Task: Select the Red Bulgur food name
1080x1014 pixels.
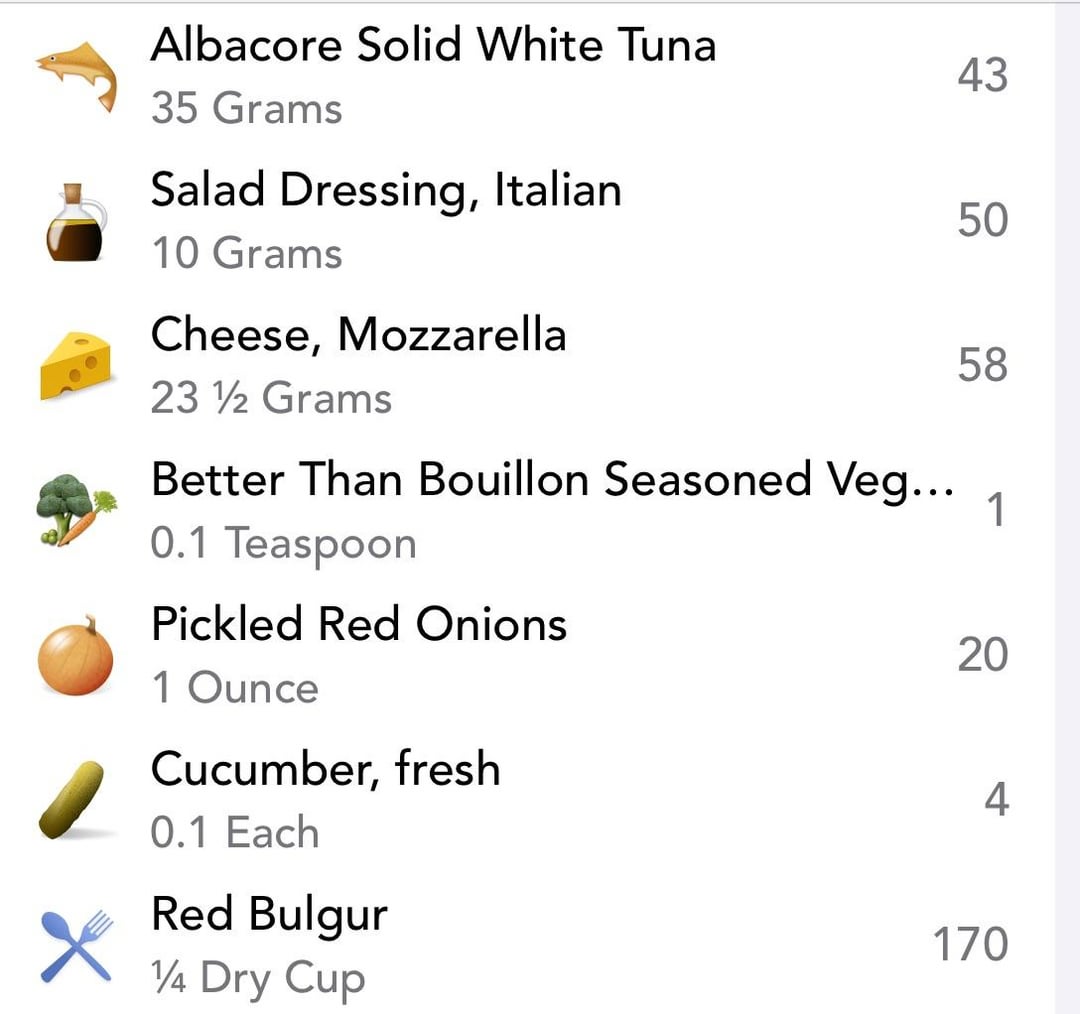Action: click(x=269, y=914)
